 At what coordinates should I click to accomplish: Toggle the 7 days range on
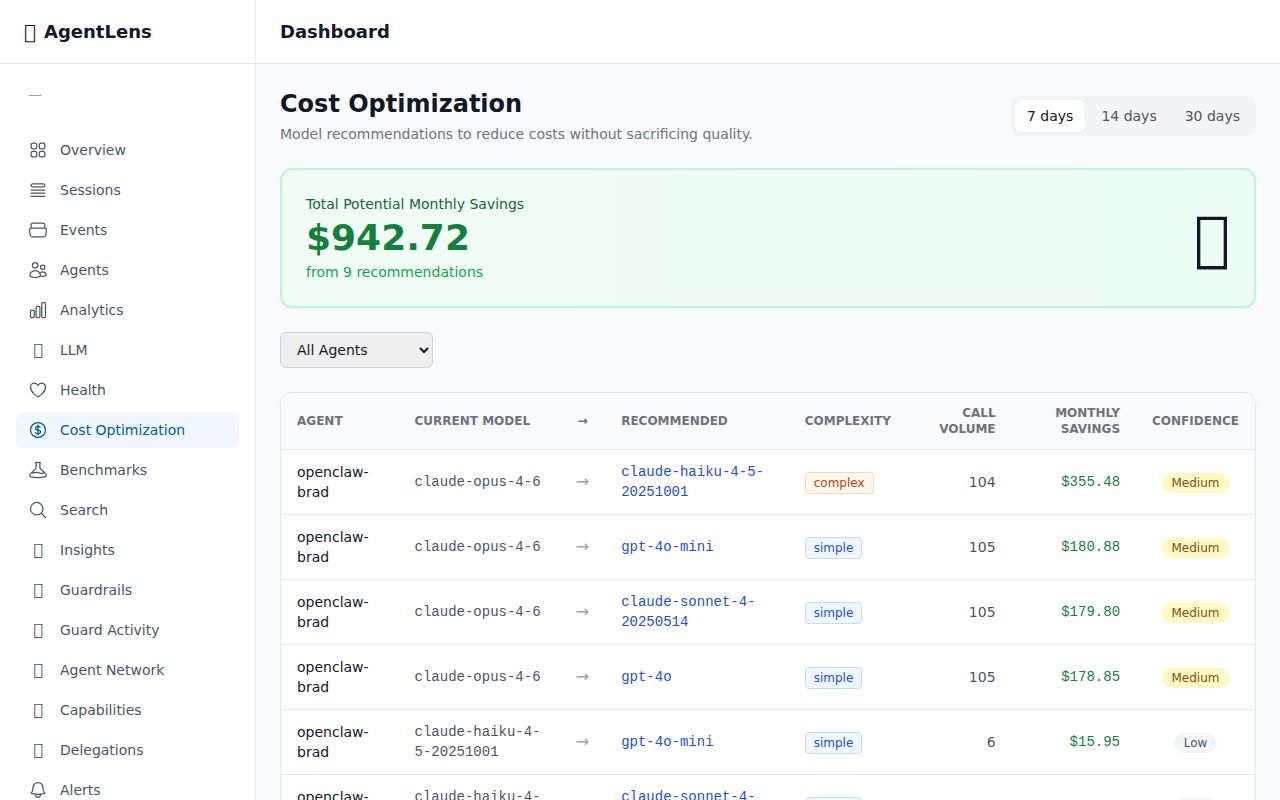1049,115
